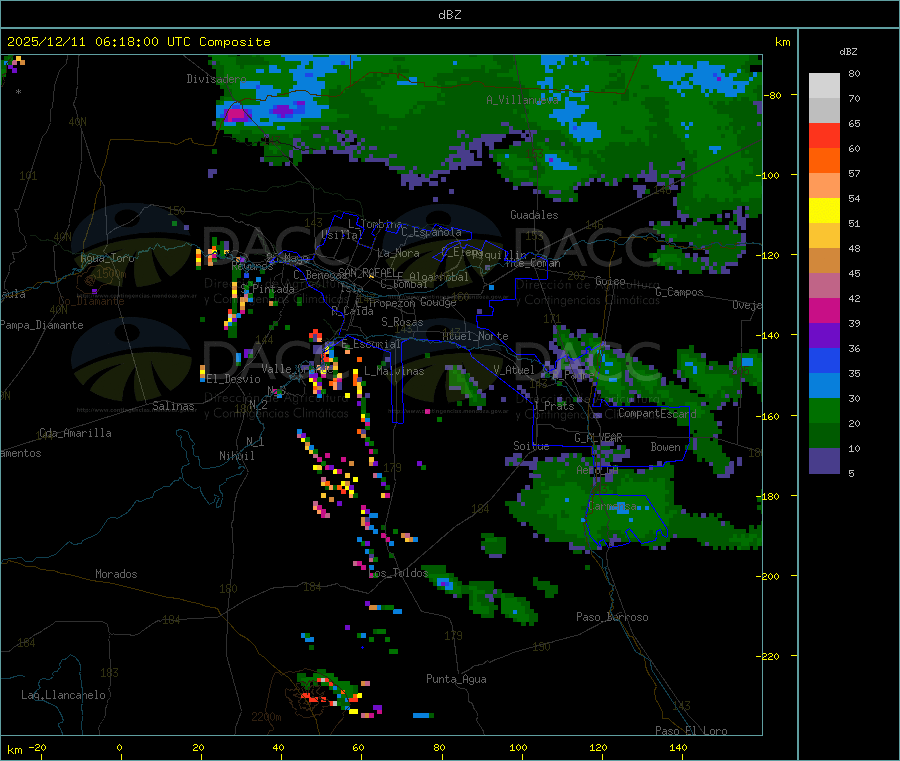This screenshot has height=761, width=900.
Task: Click the V_Atuel map label
Action: pos(514,370)
